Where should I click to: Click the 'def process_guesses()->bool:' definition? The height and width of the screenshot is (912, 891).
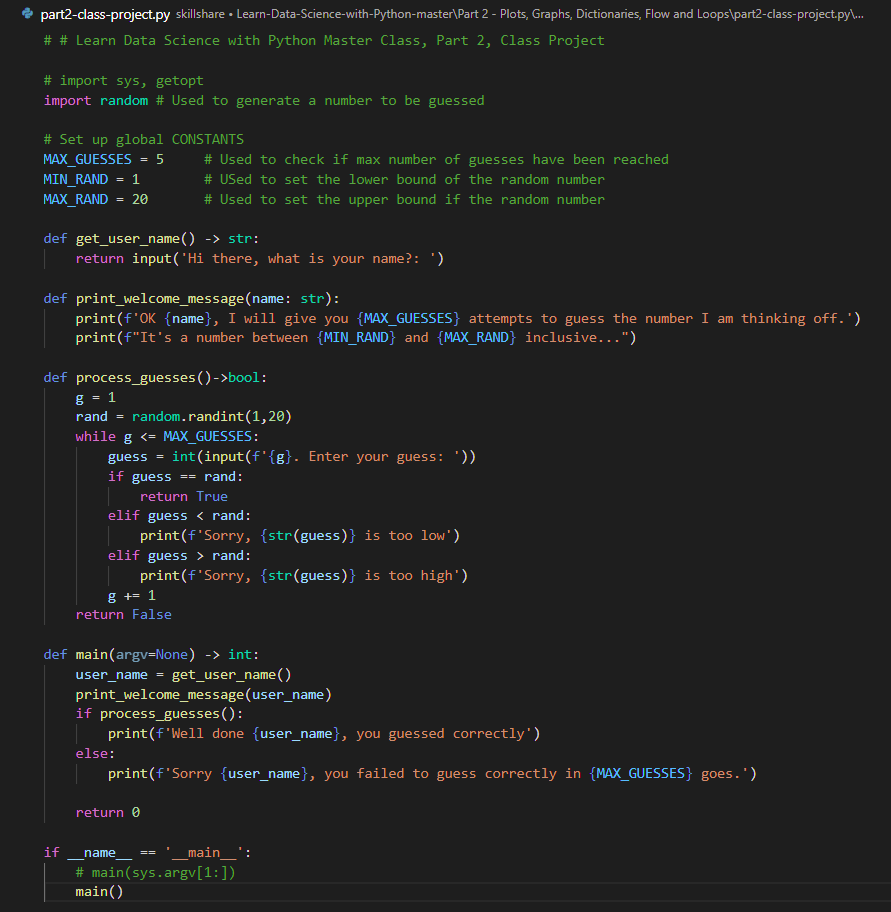click(155, 377)
